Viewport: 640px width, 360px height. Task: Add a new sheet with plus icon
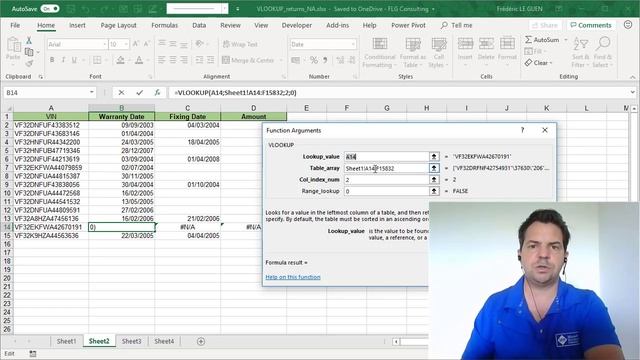(201, 341)
